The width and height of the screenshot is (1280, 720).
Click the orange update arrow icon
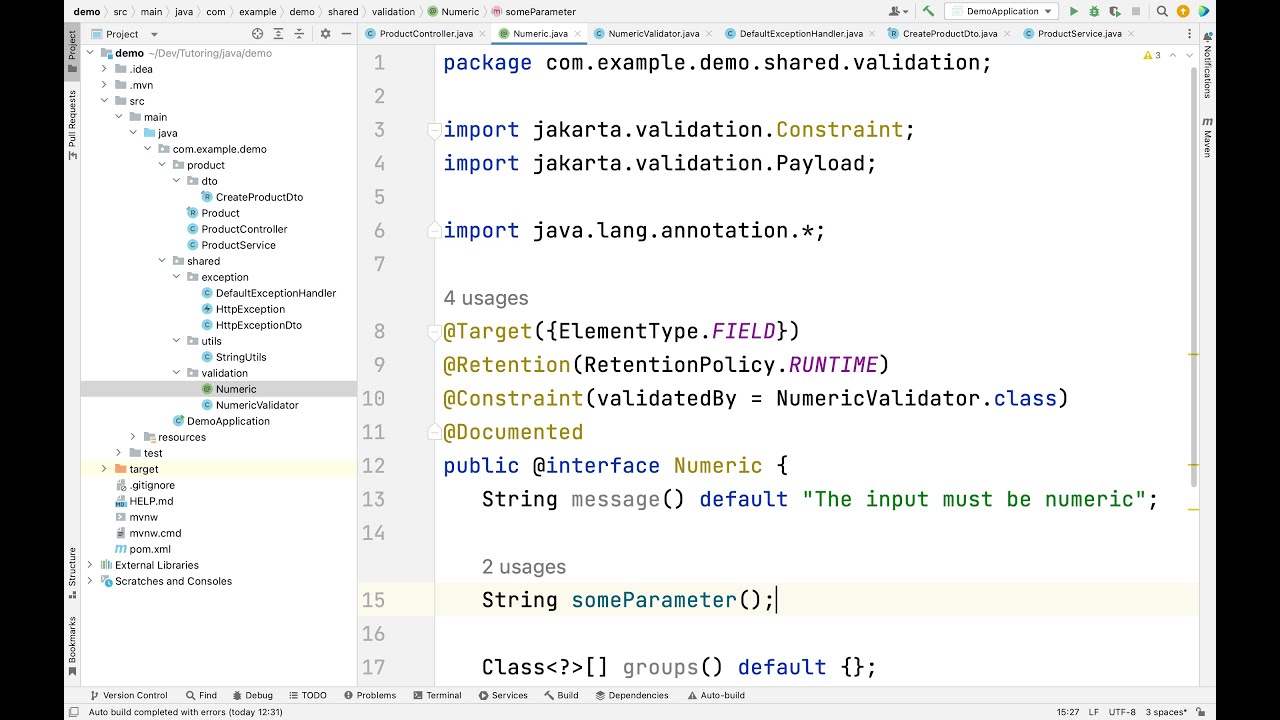point(1183,12)
